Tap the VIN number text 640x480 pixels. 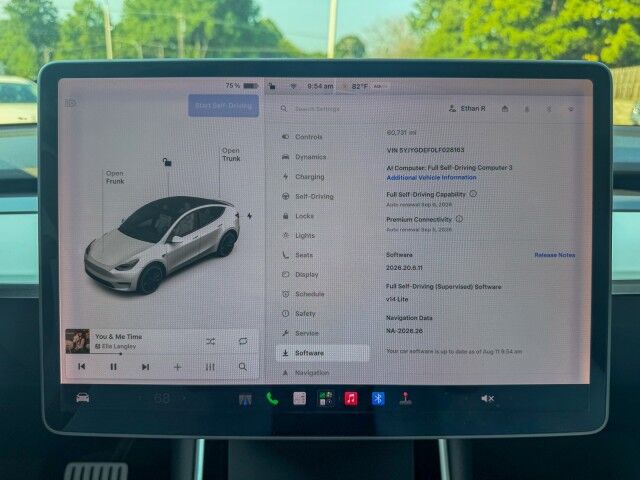click(x=425, y=150)
